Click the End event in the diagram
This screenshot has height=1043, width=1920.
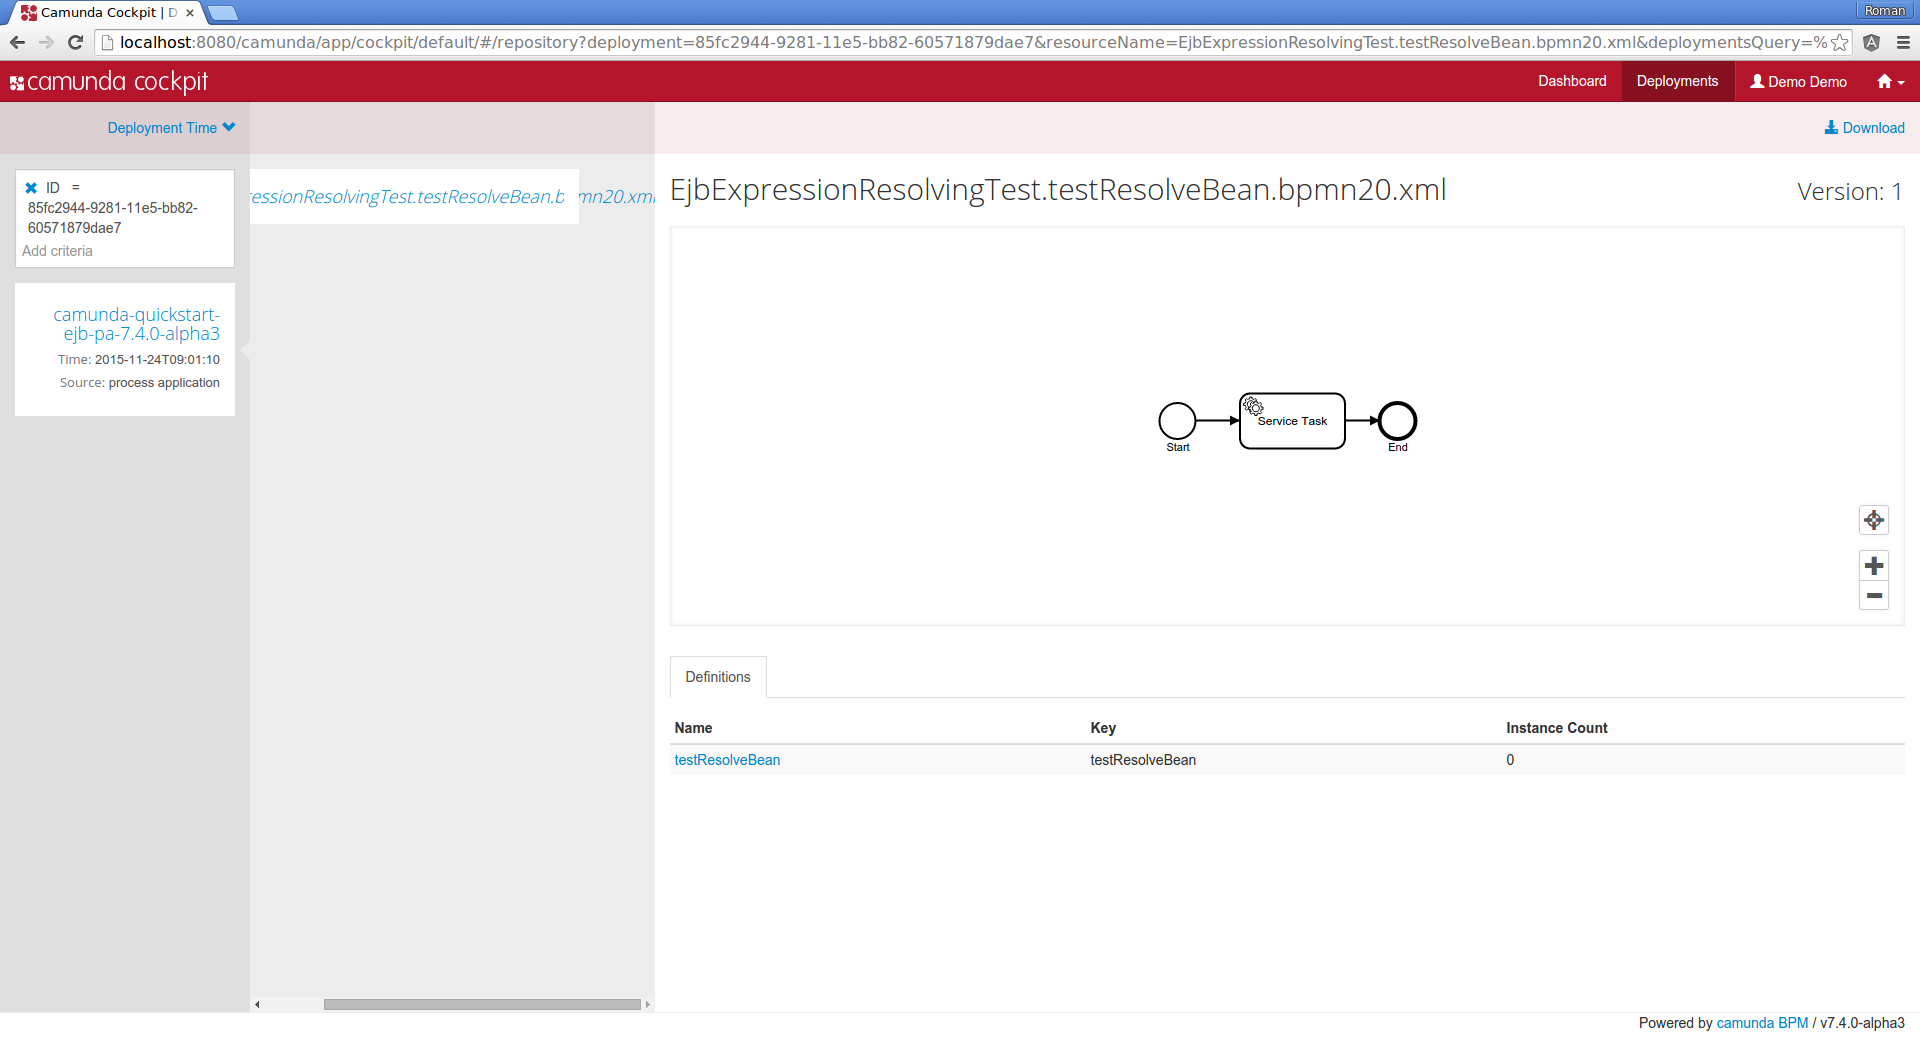pyautogui.click(x=1397, y=421)
